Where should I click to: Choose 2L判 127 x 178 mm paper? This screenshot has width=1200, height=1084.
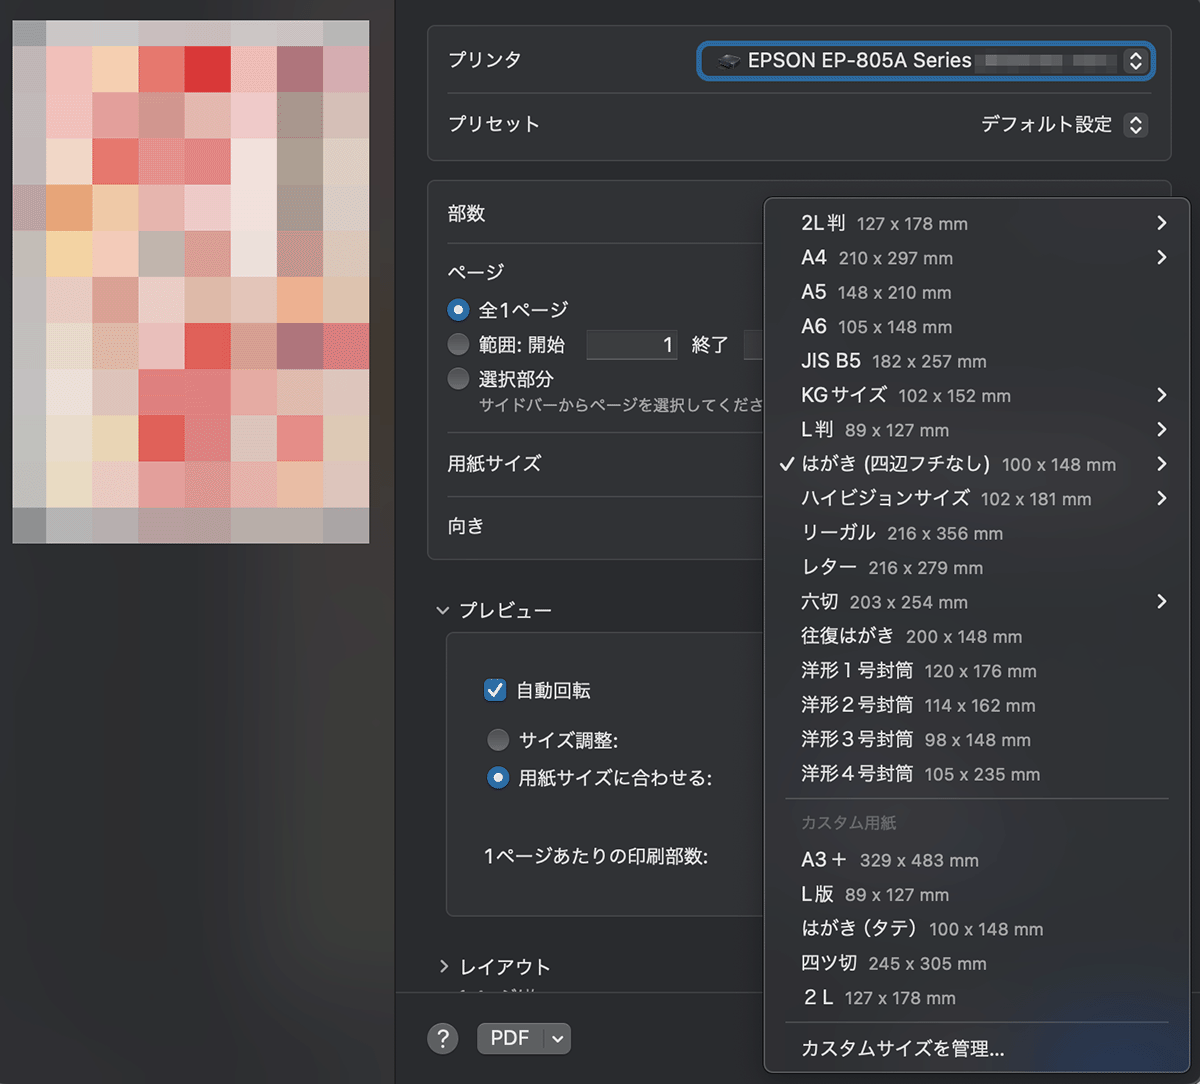977,224
